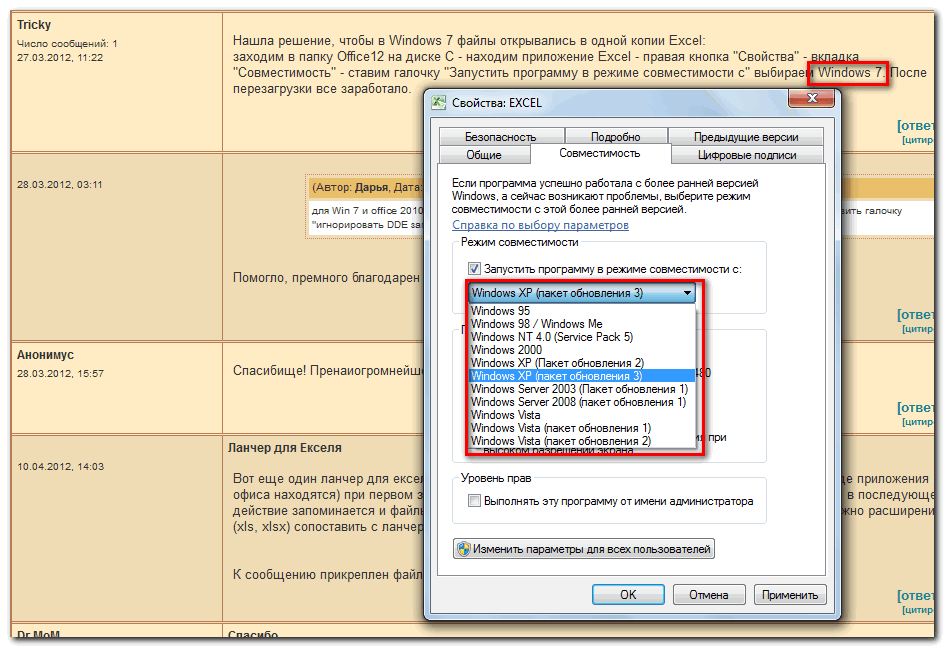Pick the highlighted Windows XP (пакет обновления 3) list entry

(582, 376)
